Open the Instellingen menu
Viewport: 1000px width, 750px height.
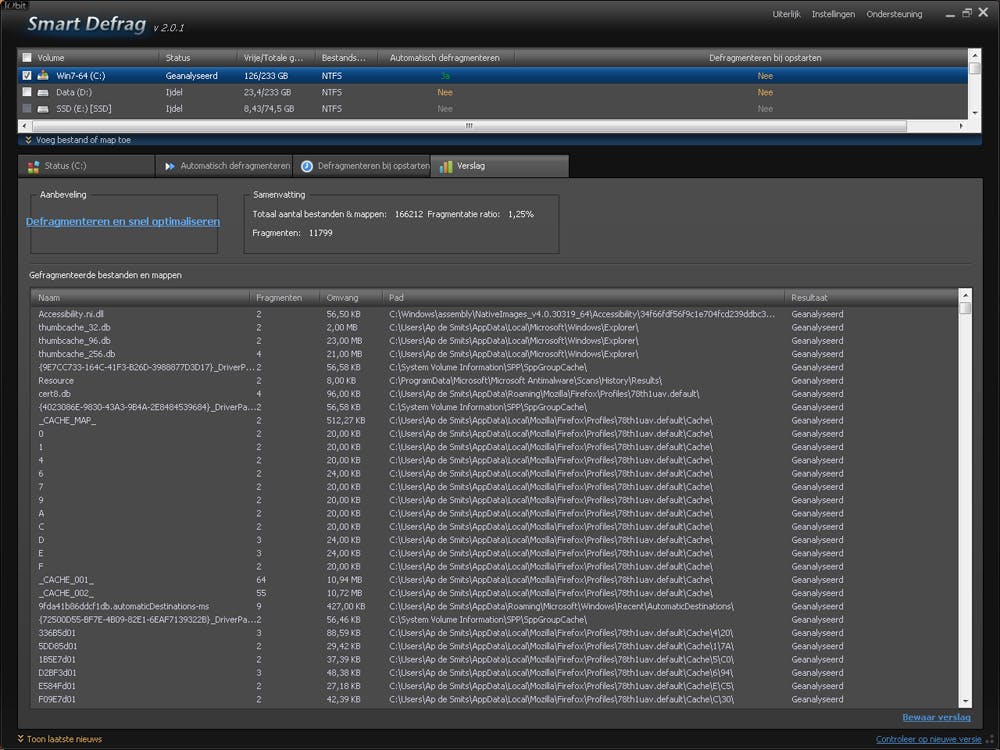tap(833, 14)
